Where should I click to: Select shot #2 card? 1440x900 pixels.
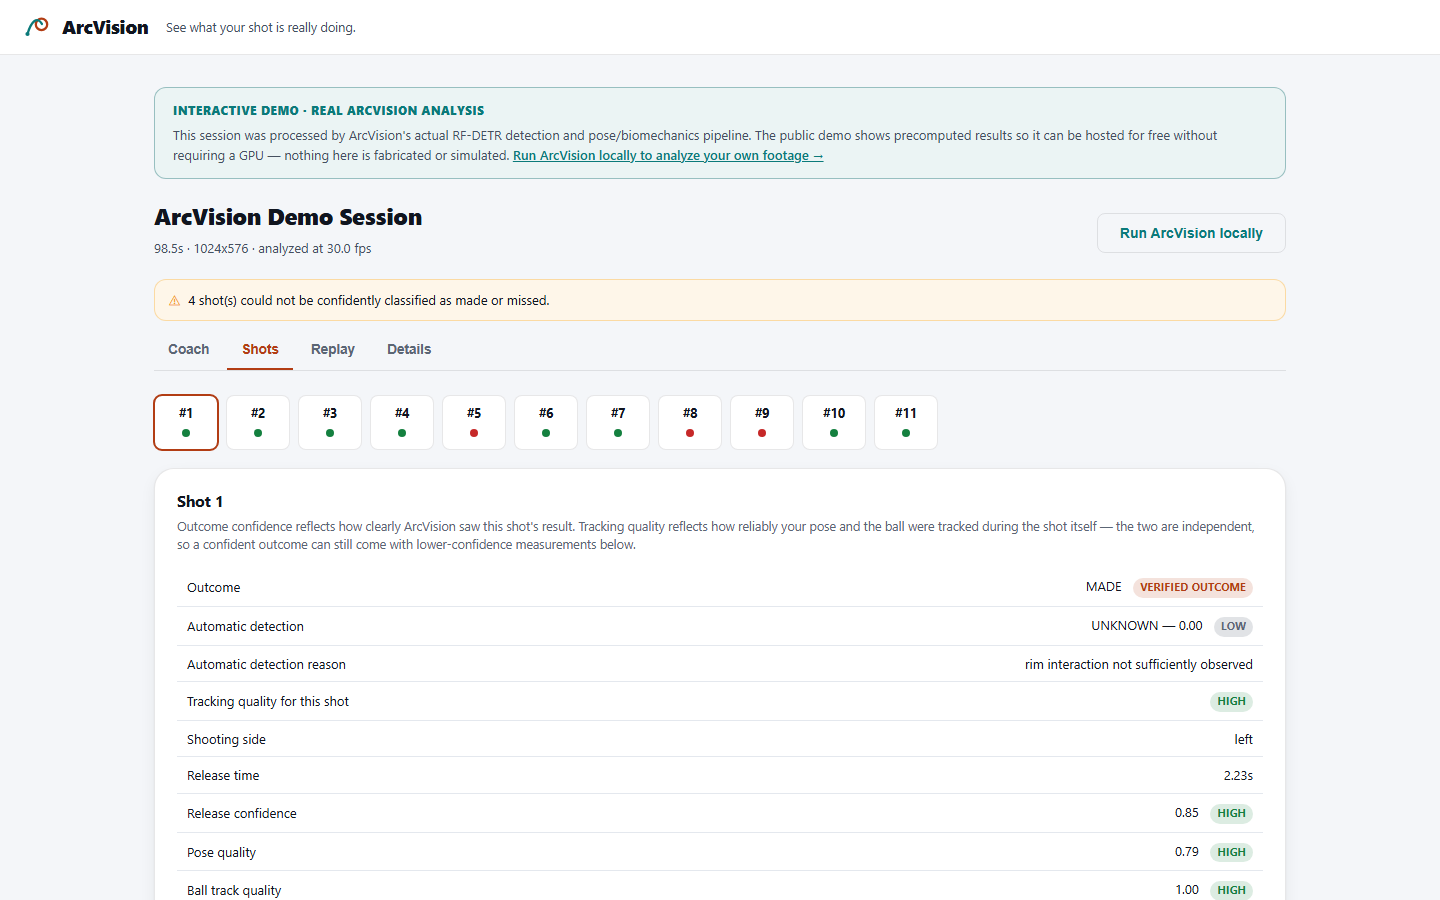point(258,422)
